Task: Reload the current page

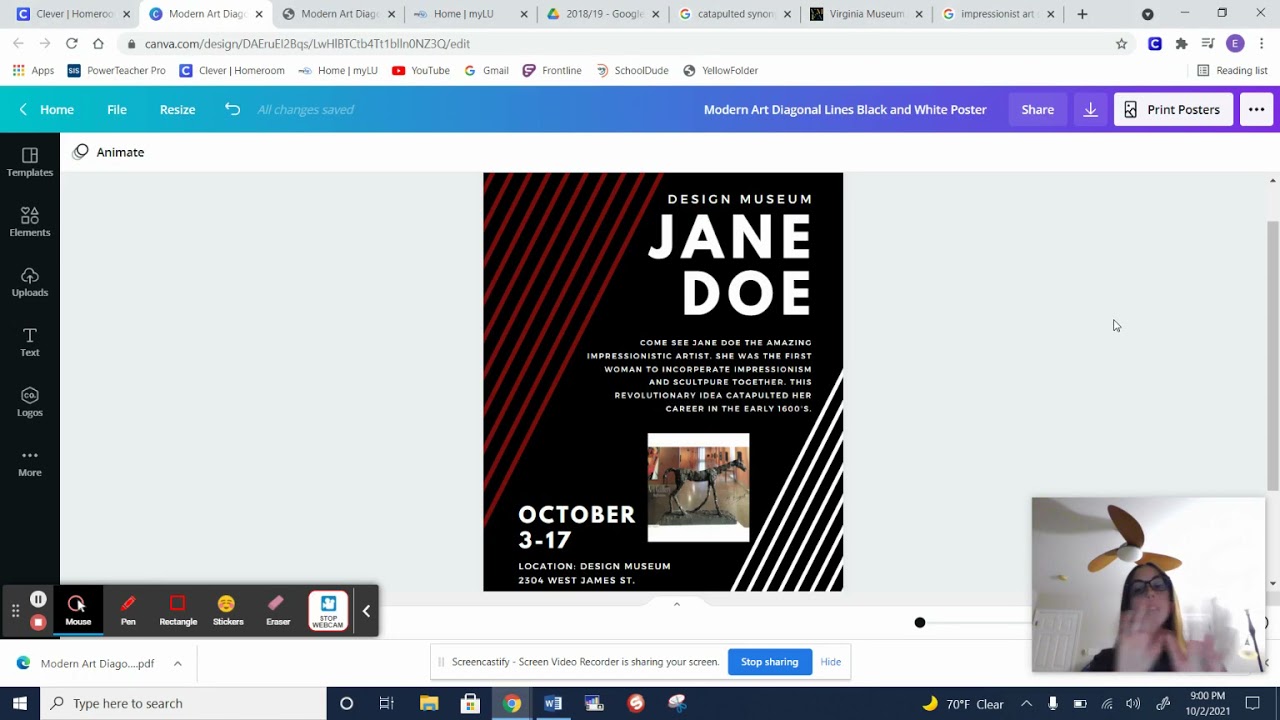Action: [72, 44]
